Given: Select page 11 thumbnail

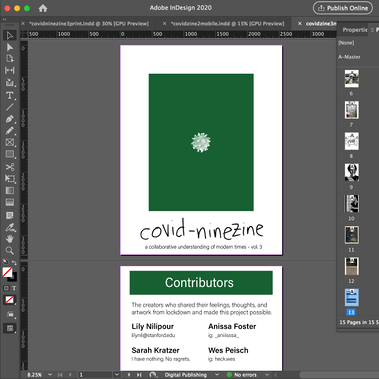Looking at the screenshot, I should click(352, 235).
